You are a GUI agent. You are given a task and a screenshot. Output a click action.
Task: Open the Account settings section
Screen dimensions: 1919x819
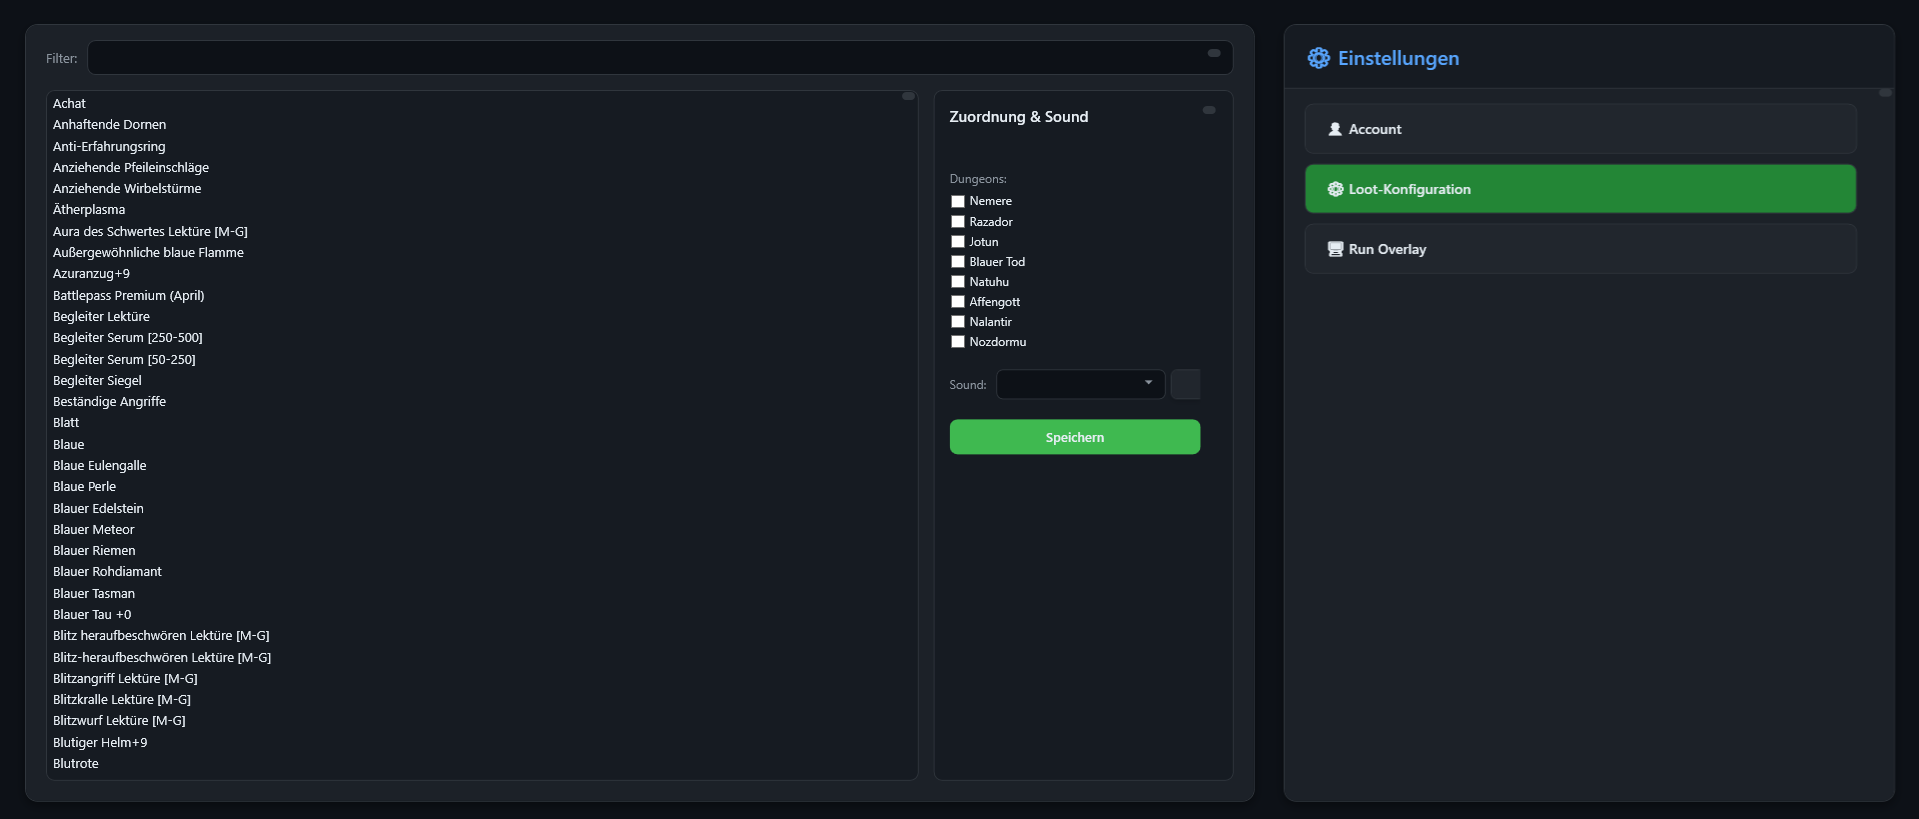[1580, 129]
